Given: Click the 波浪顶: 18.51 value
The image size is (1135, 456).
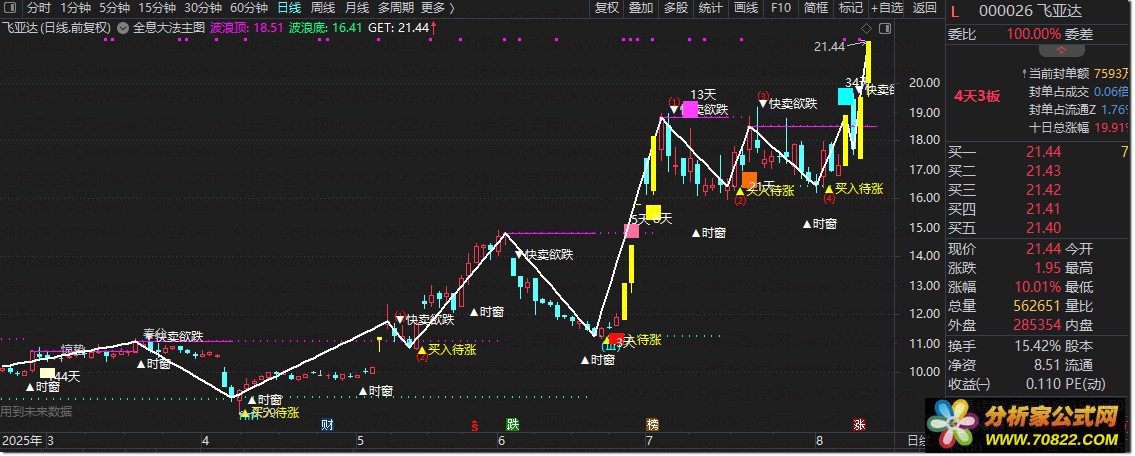Looking at the screenshot, I should coord(246,28).
